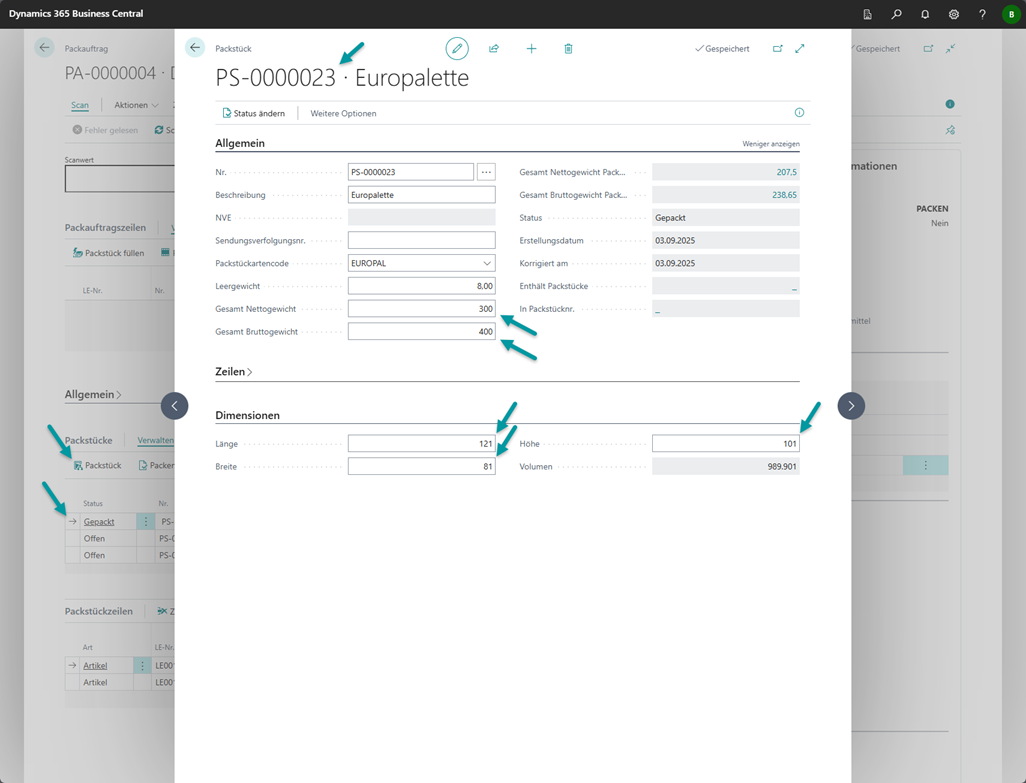The image size is (1026, 783).
Task: Show the info factbox icon
Action: click(799, 113)
